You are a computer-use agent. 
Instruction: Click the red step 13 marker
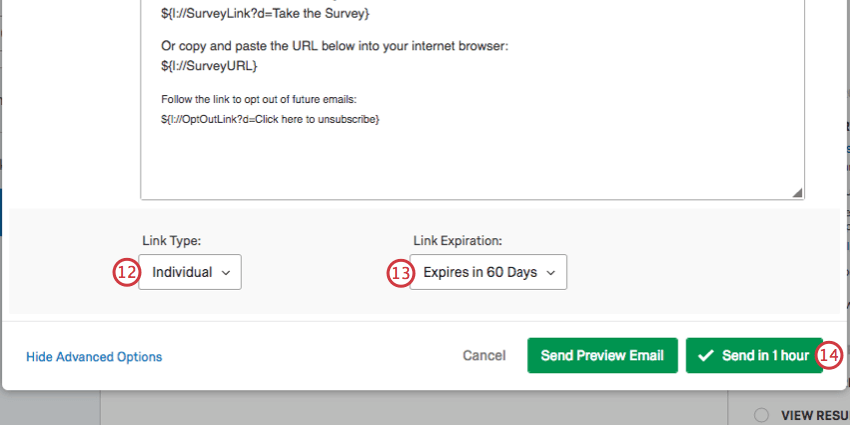[400, 272]
